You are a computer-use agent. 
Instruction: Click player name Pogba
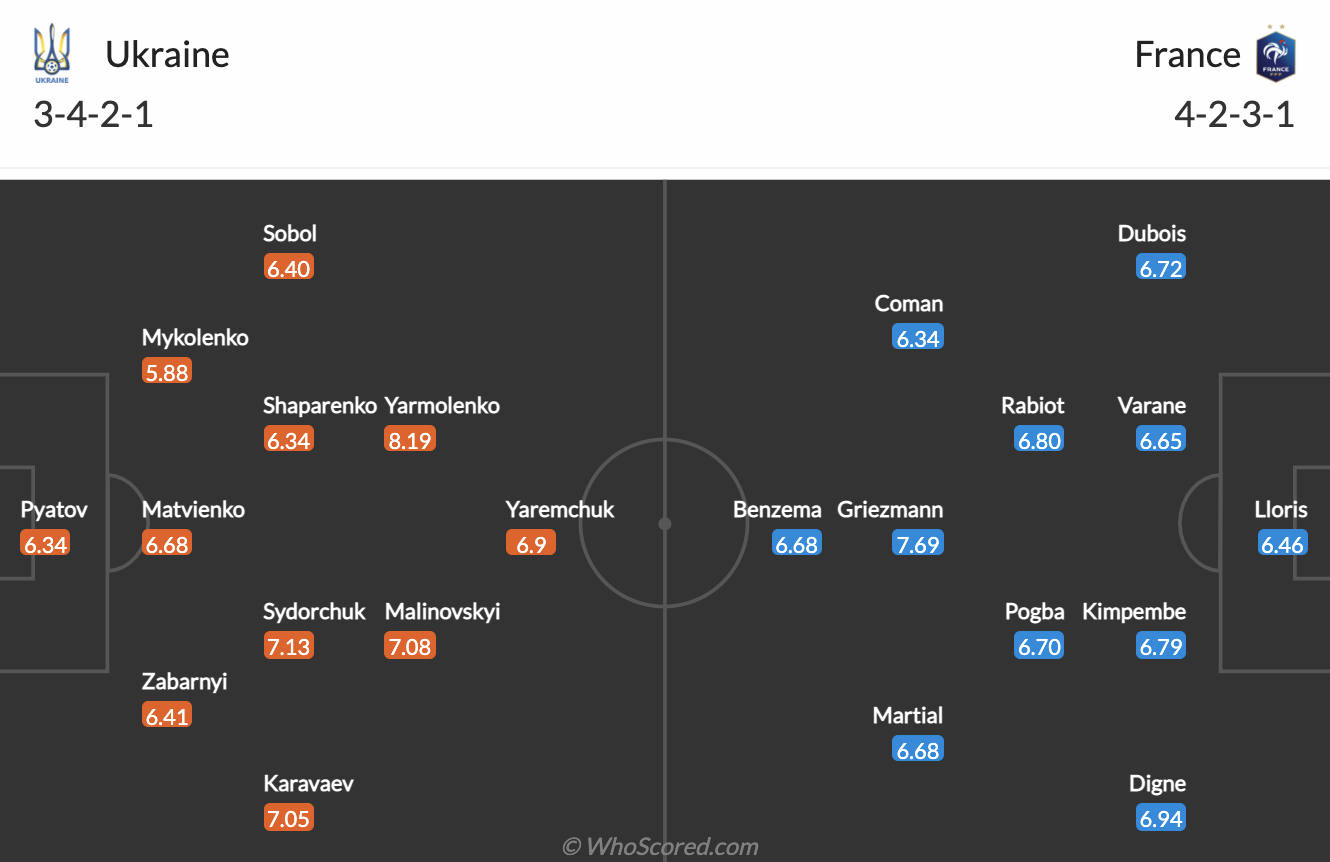click(x=1034, y=612)
